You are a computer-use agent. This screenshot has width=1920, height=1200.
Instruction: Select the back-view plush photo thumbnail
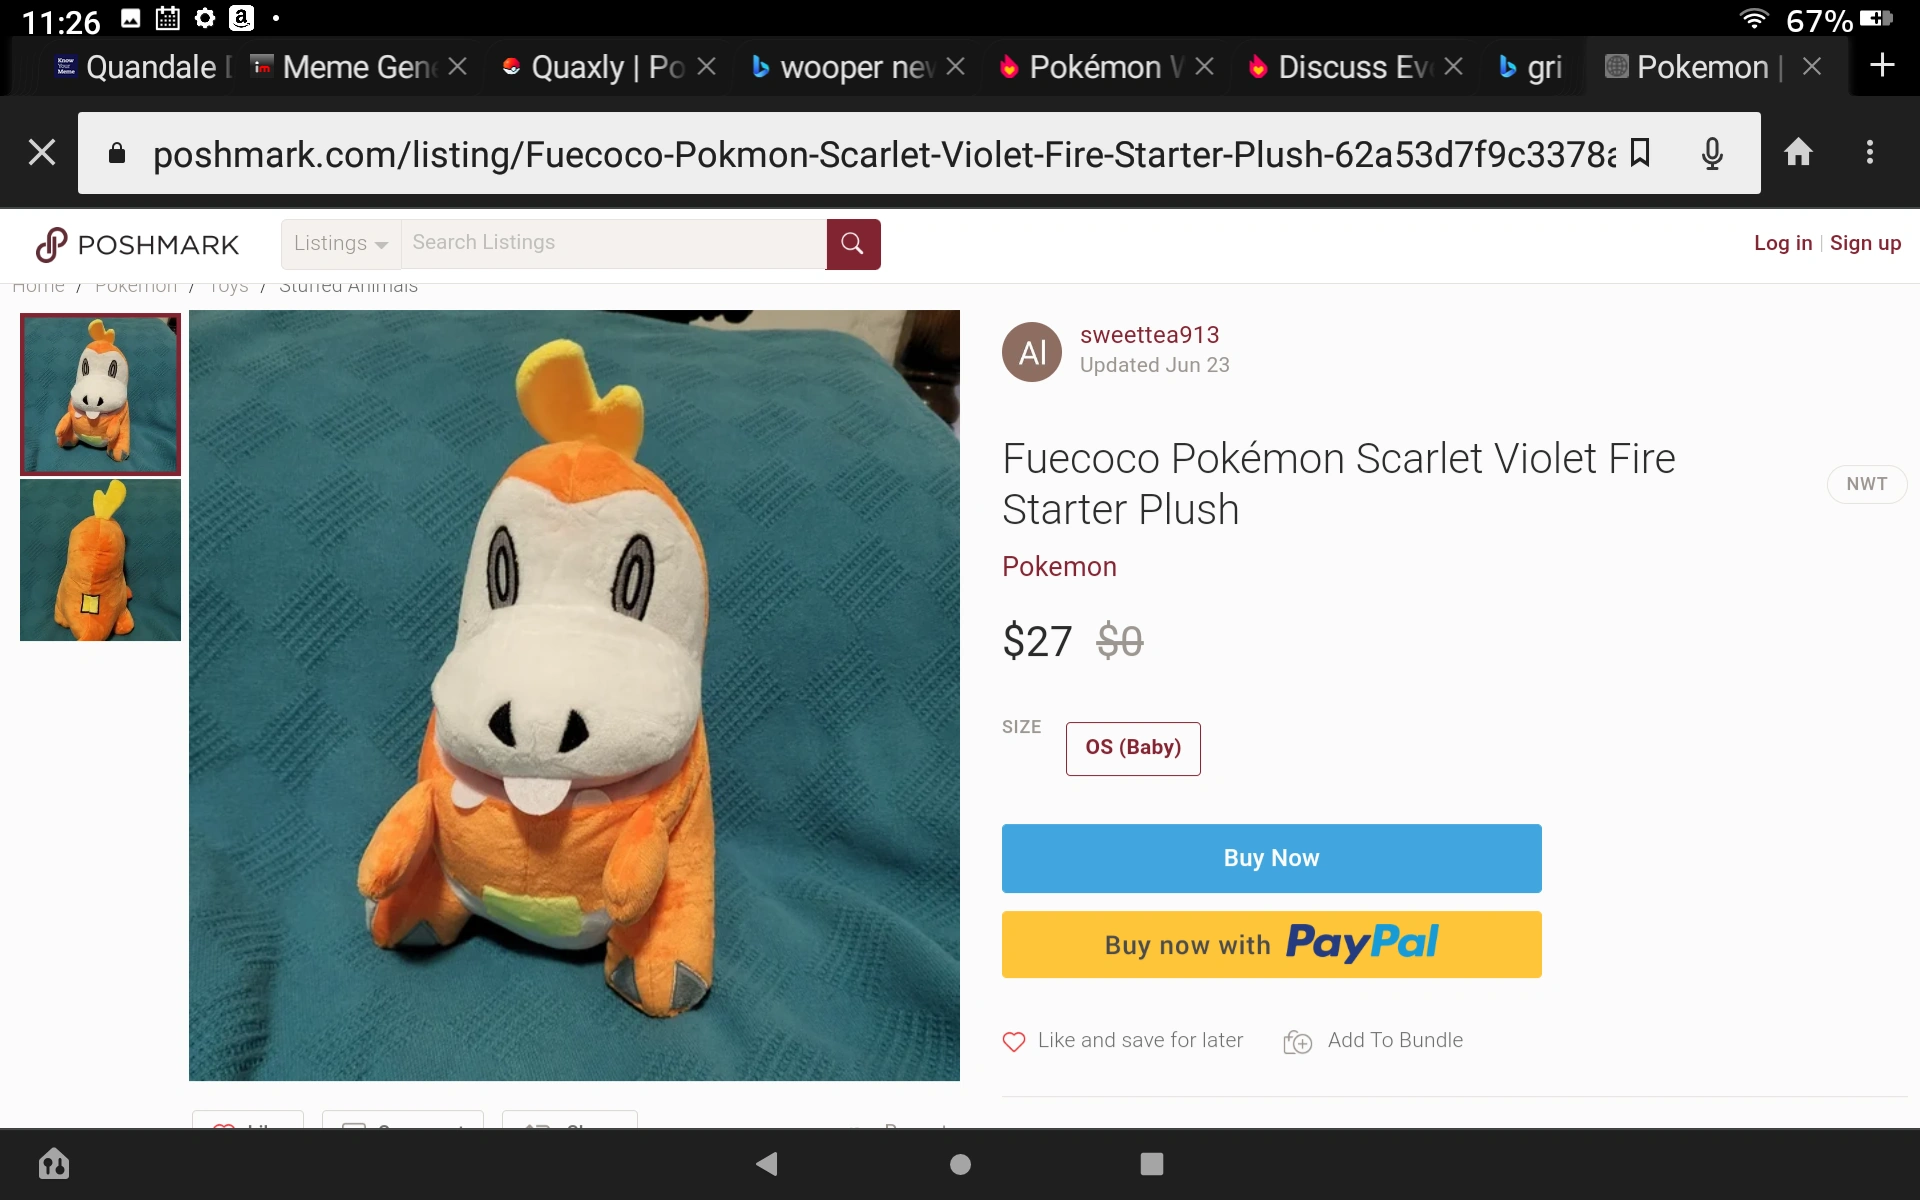tap(99, 560)
